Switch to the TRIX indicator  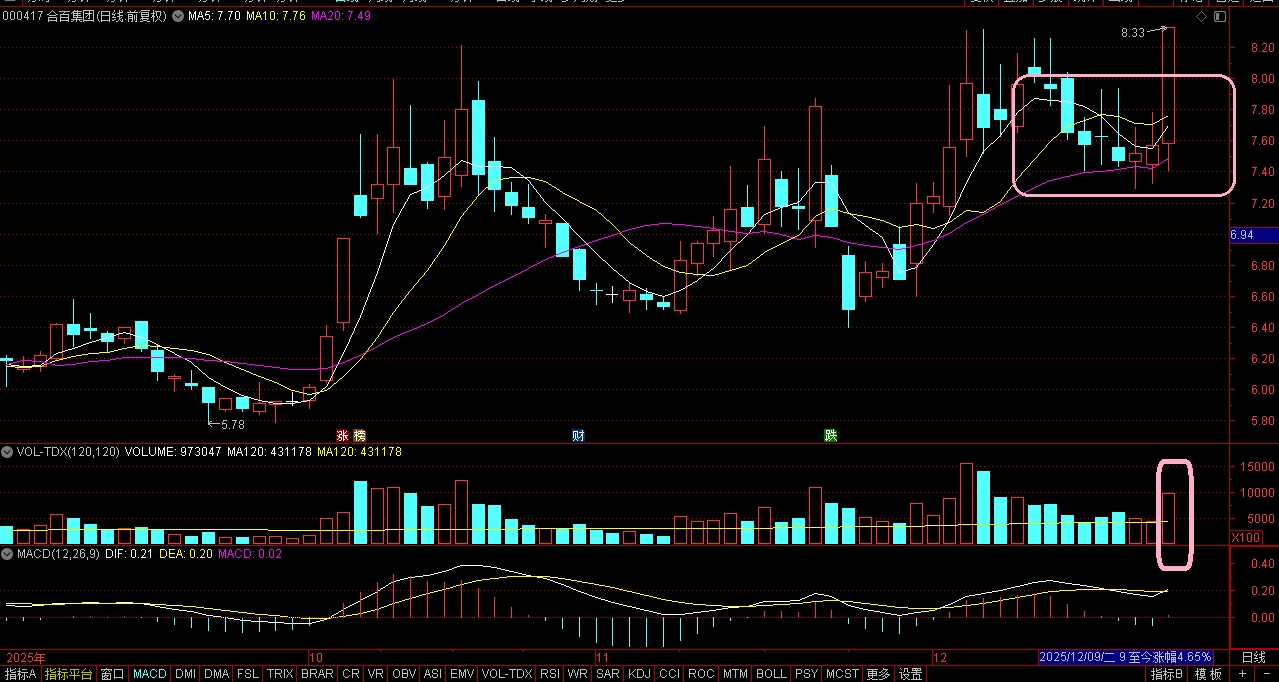[x=280, y=674]
